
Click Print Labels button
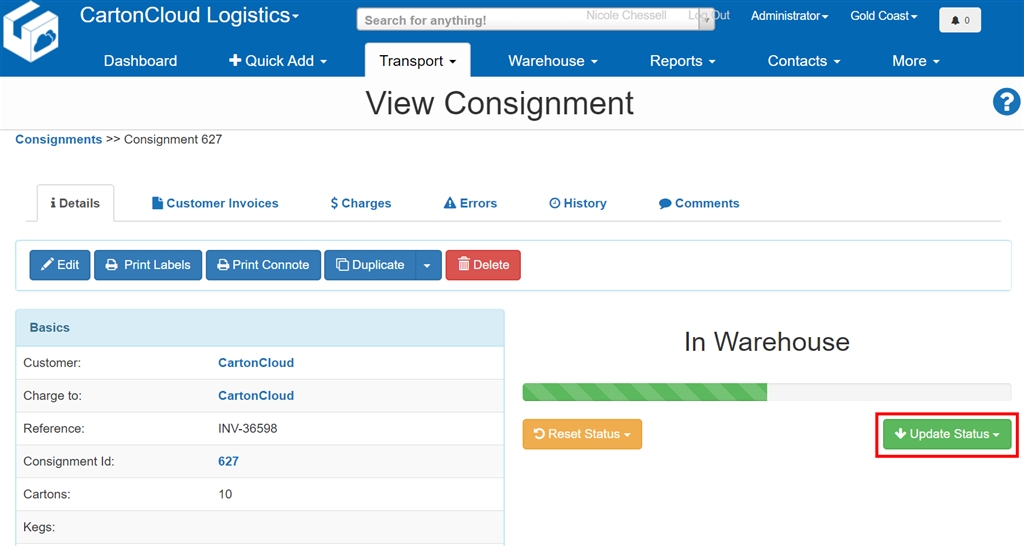point(148,265)
